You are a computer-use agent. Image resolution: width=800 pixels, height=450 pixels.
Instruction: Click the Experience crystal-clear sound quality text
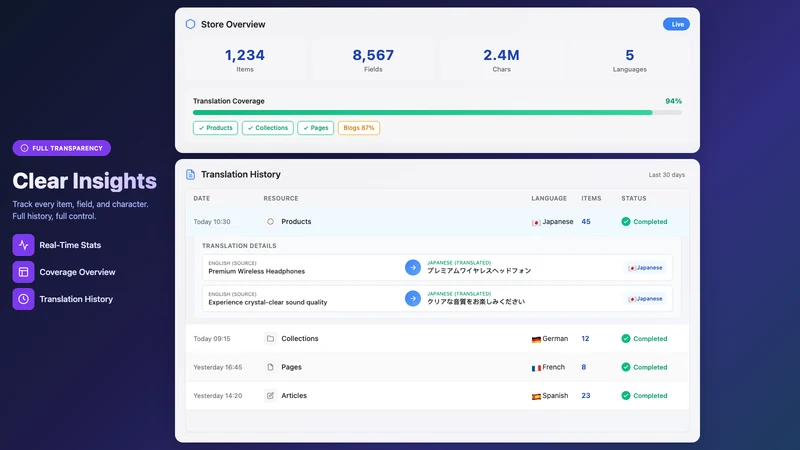click(x=268, y=302)
